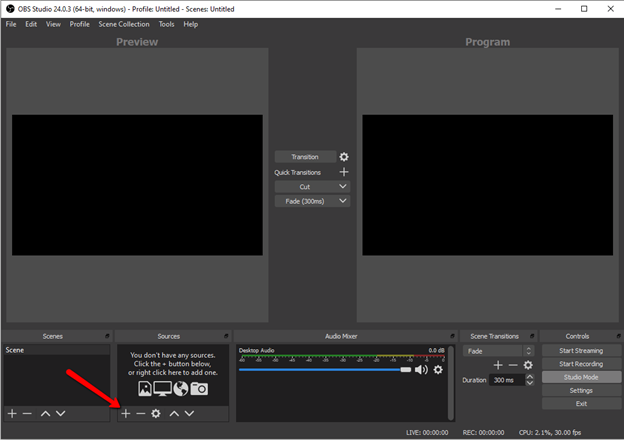Undock the Controls panel with its float icon
The height and width of the screenshot is (440, 624).
click(618, 336)
